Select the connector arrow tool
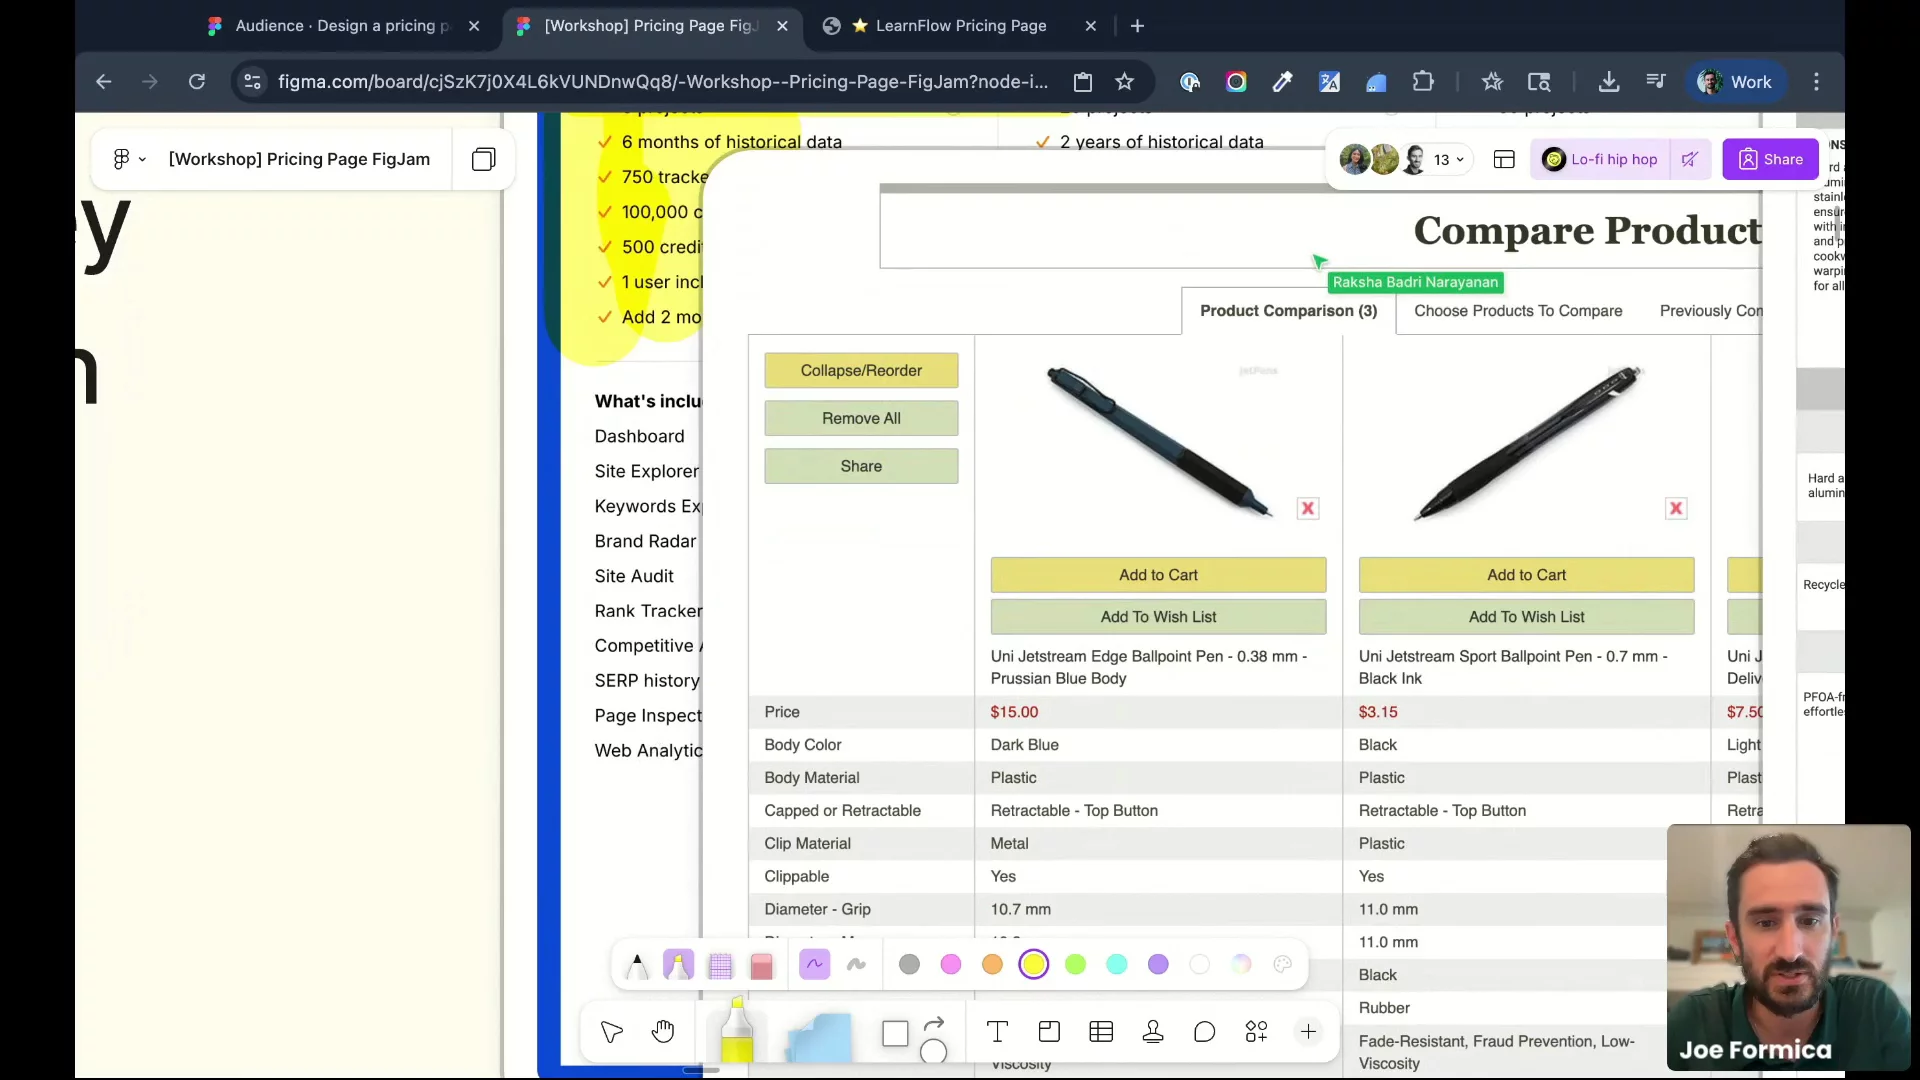The width and height of the screenshot is (1920, 1080). tap(934, 1025)
